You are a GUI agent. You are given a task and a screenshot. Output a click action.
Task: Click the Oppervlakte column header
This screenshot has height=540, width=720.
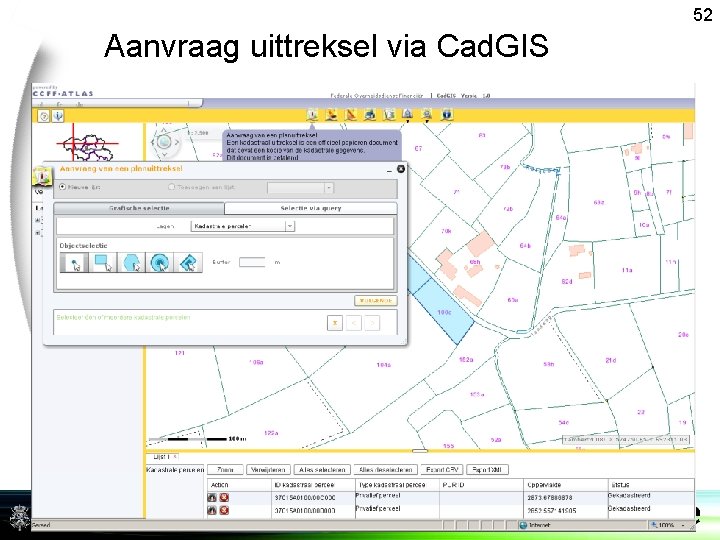pyautogui.click(x=566, y=485)
